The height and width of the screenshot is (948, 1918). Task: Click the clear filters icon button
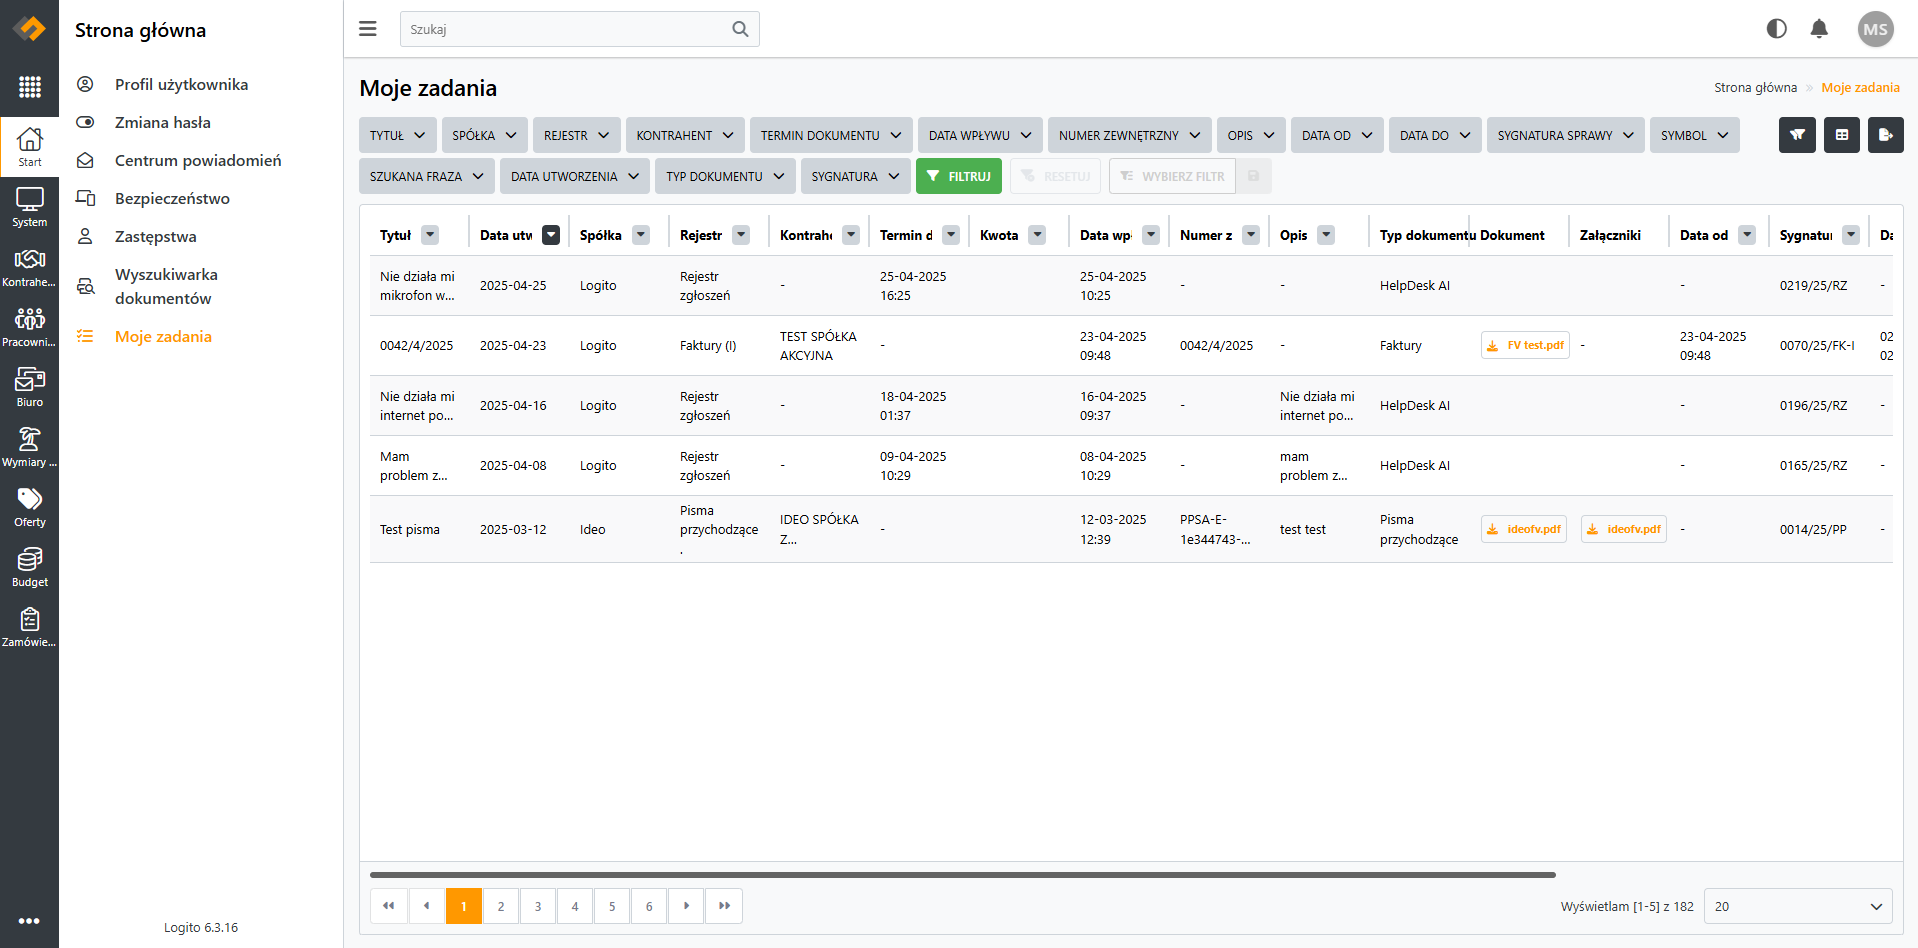coord(1797,135)
